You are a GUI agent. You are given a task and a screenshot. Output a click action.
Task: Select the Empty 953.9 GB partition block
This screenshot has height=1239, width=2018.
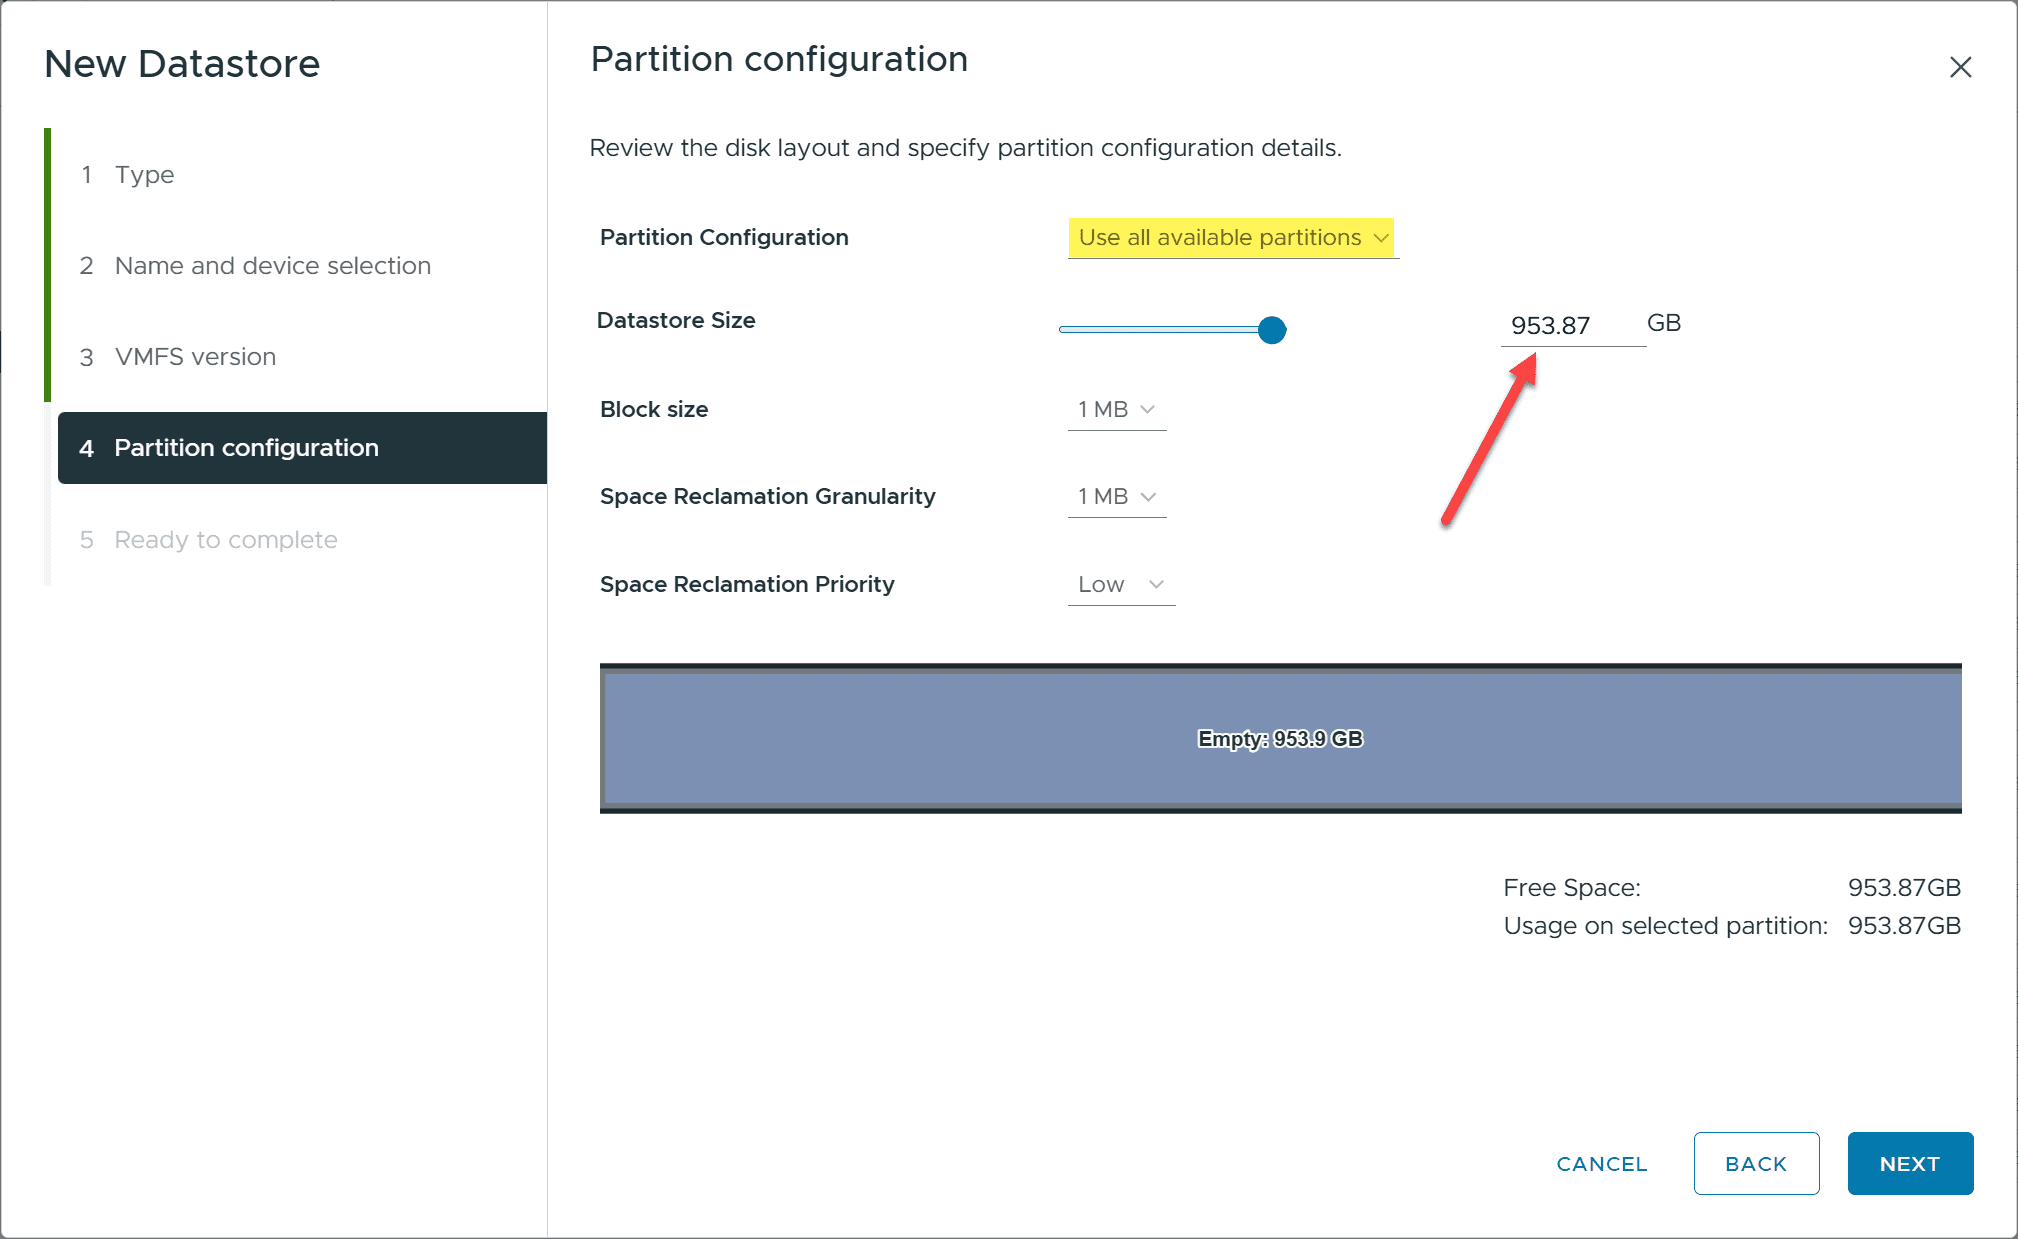(1281, 739)
